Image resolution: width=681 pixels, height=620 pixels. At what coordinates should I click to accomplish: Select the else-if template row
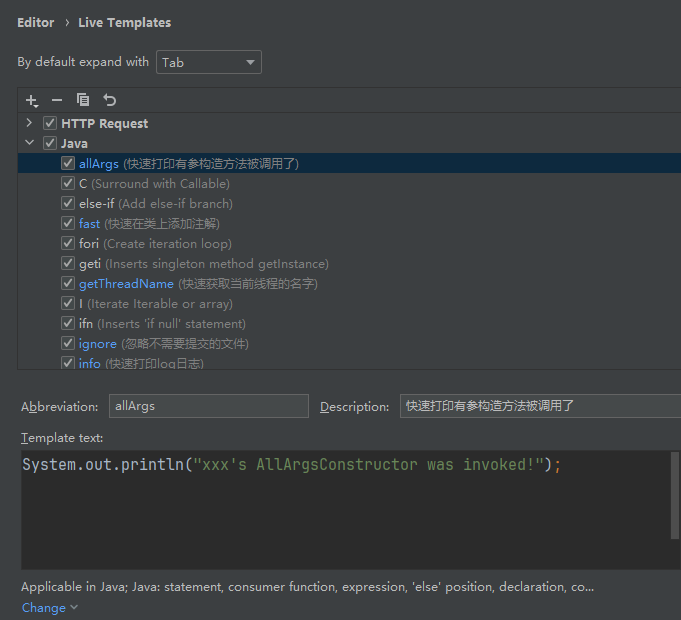[x=349, y=203]
